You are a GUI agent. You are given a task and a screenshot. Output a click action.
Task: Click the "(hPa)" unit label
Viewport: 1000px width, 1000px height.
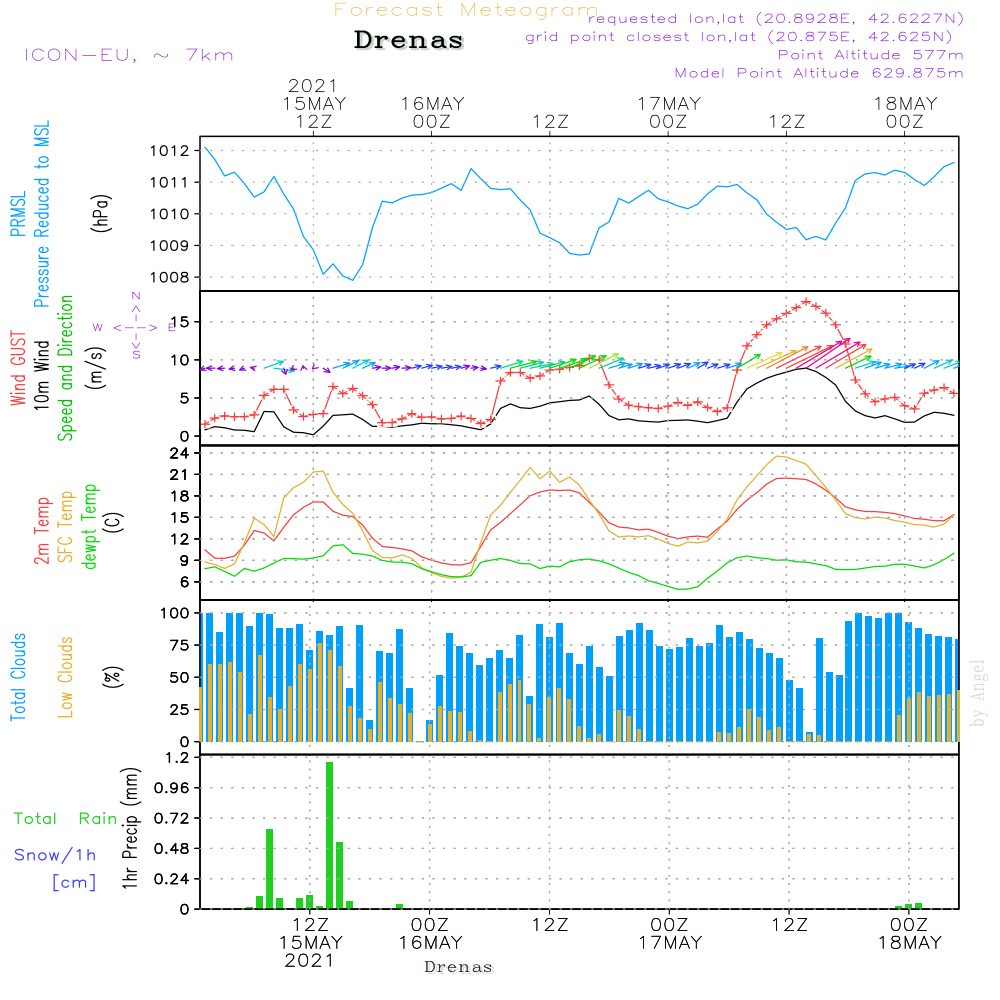click(x=101, y=213)
